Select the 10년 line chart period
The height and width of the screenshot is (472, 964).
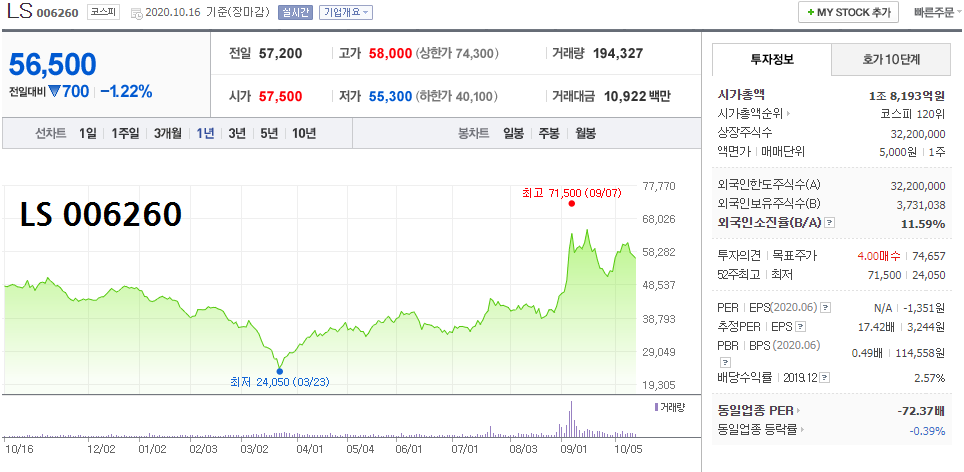[304, 133]
